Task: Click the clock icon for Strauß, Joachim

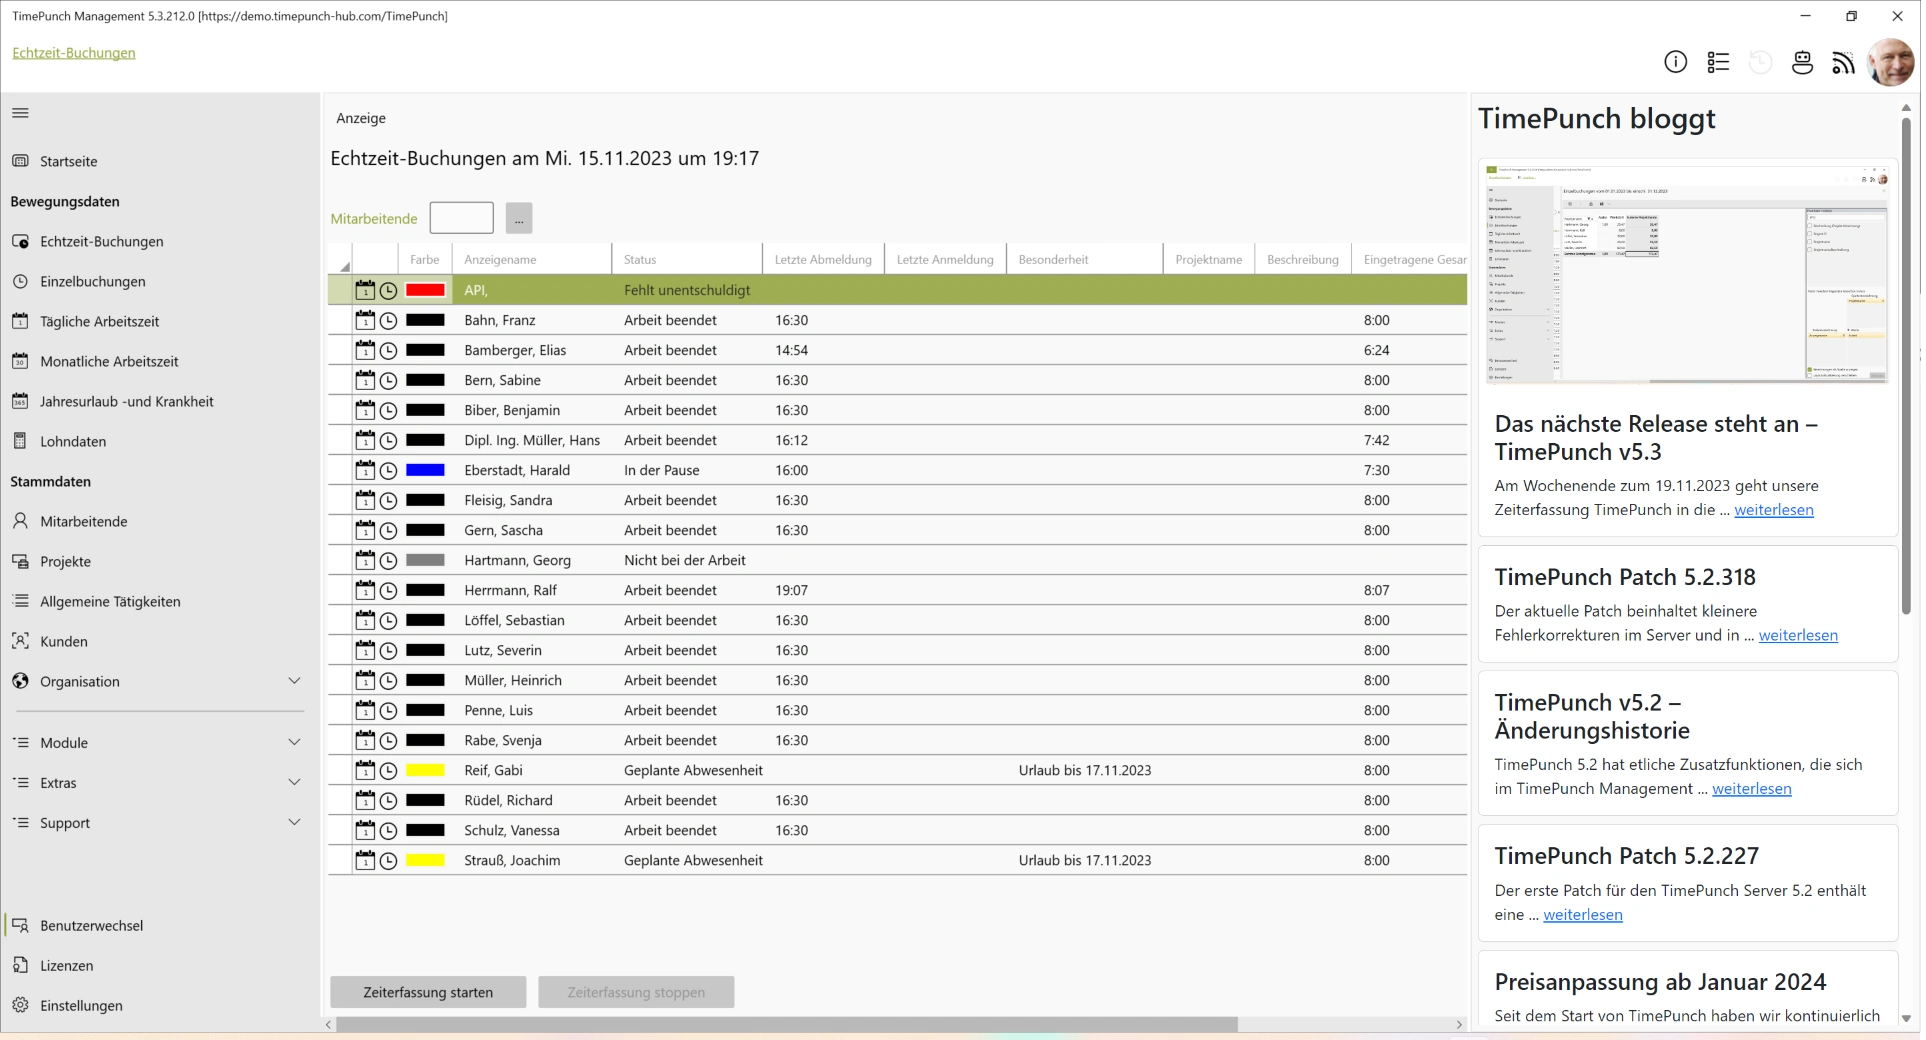Action: click(388, 861)
